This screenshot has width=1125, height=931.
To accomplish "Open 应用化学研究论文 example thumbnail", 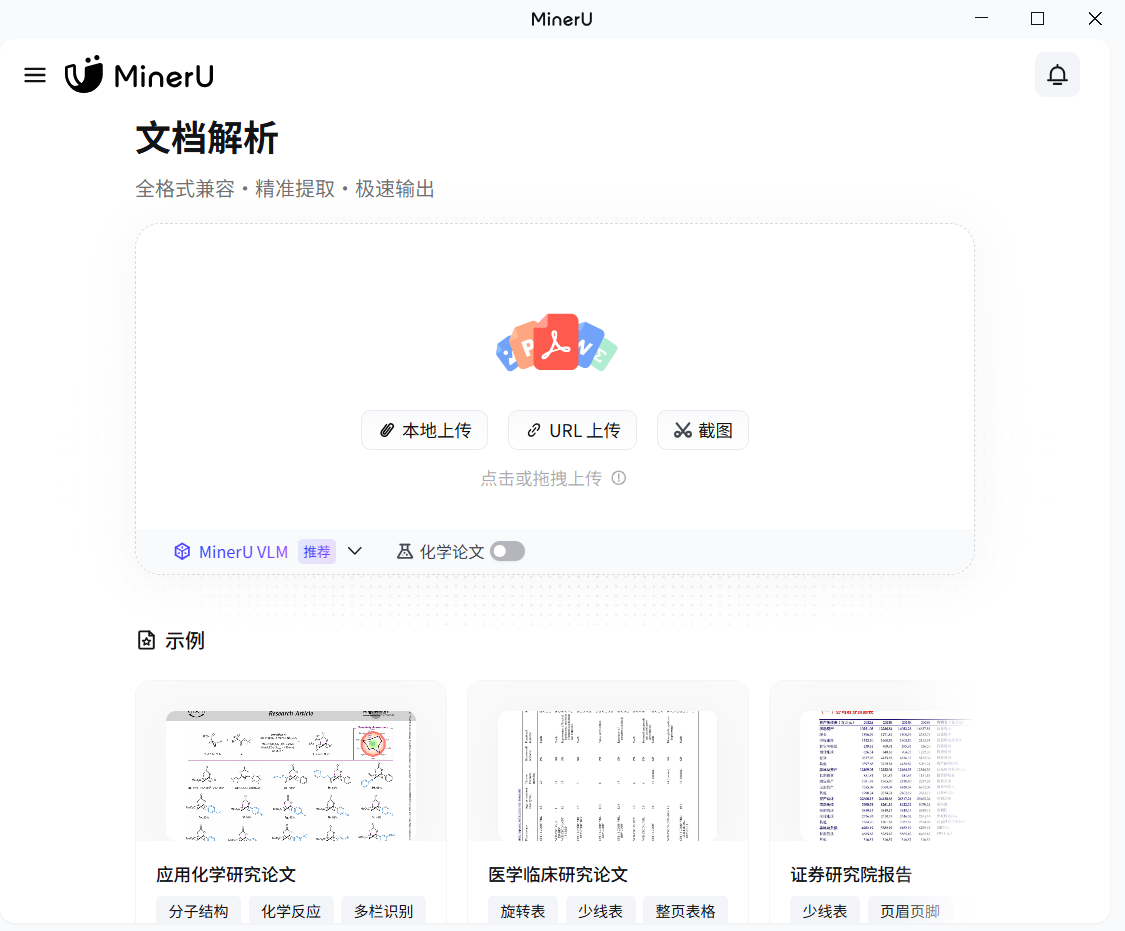I will tap(291, 775).
